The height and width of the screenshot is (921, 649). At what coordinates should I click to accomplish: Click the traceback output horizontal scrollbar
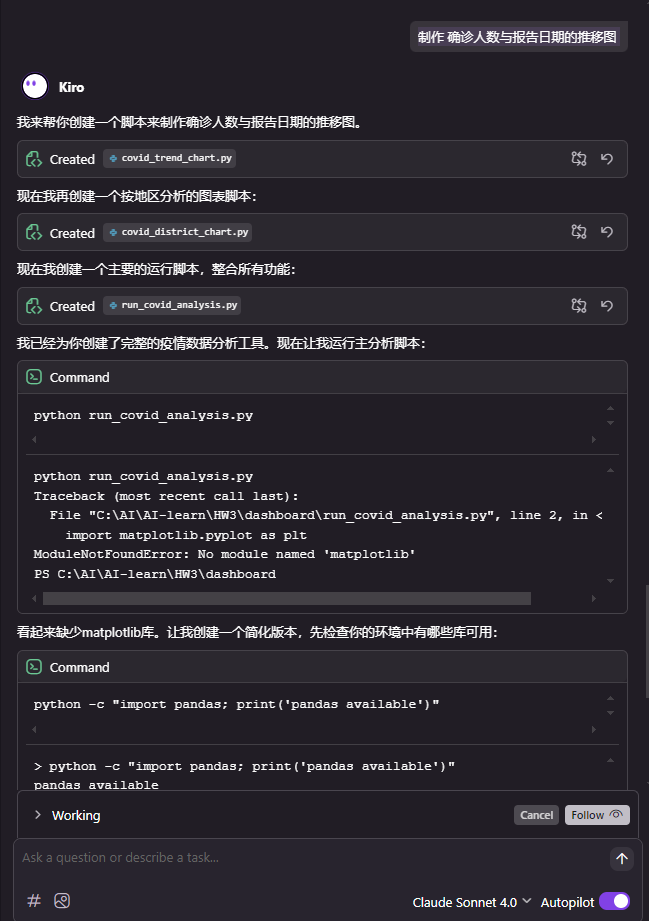287,599
